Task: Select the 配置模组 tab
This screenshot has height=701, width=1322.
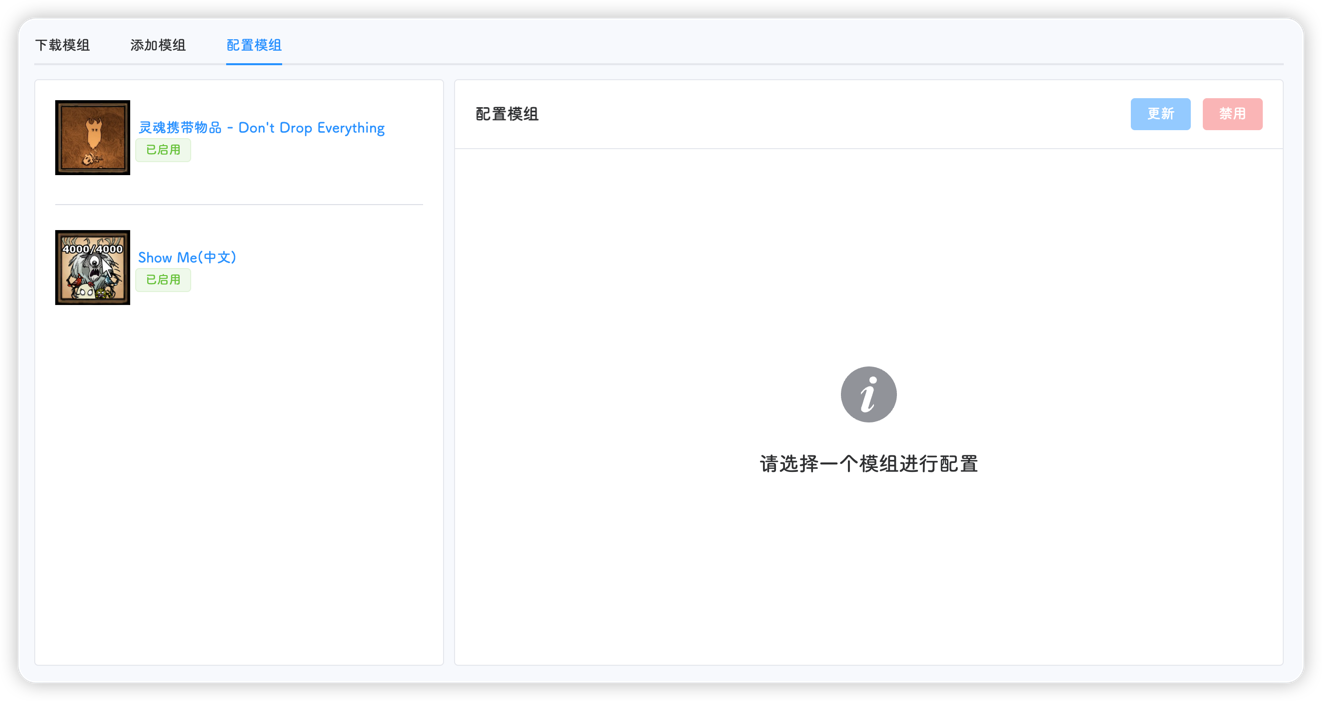Action: [253, 45]
